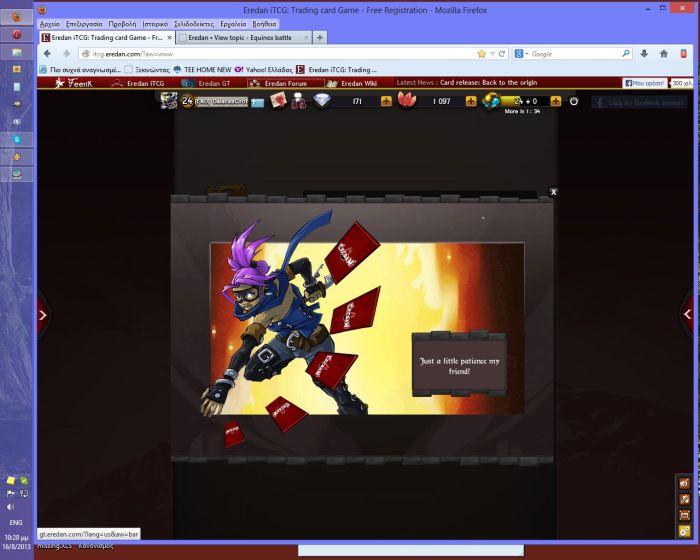Add energy with plus next to 24 + 0
Viewport: 700px width, 560px height.
point(555,101)
